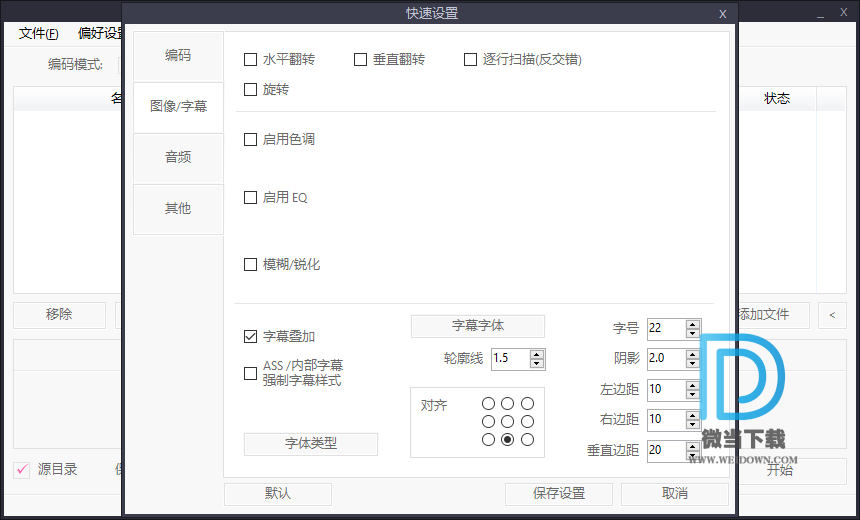Increase 垂直边距 value with up arrow
Screen dimensions: 860x520
point(692,447)
